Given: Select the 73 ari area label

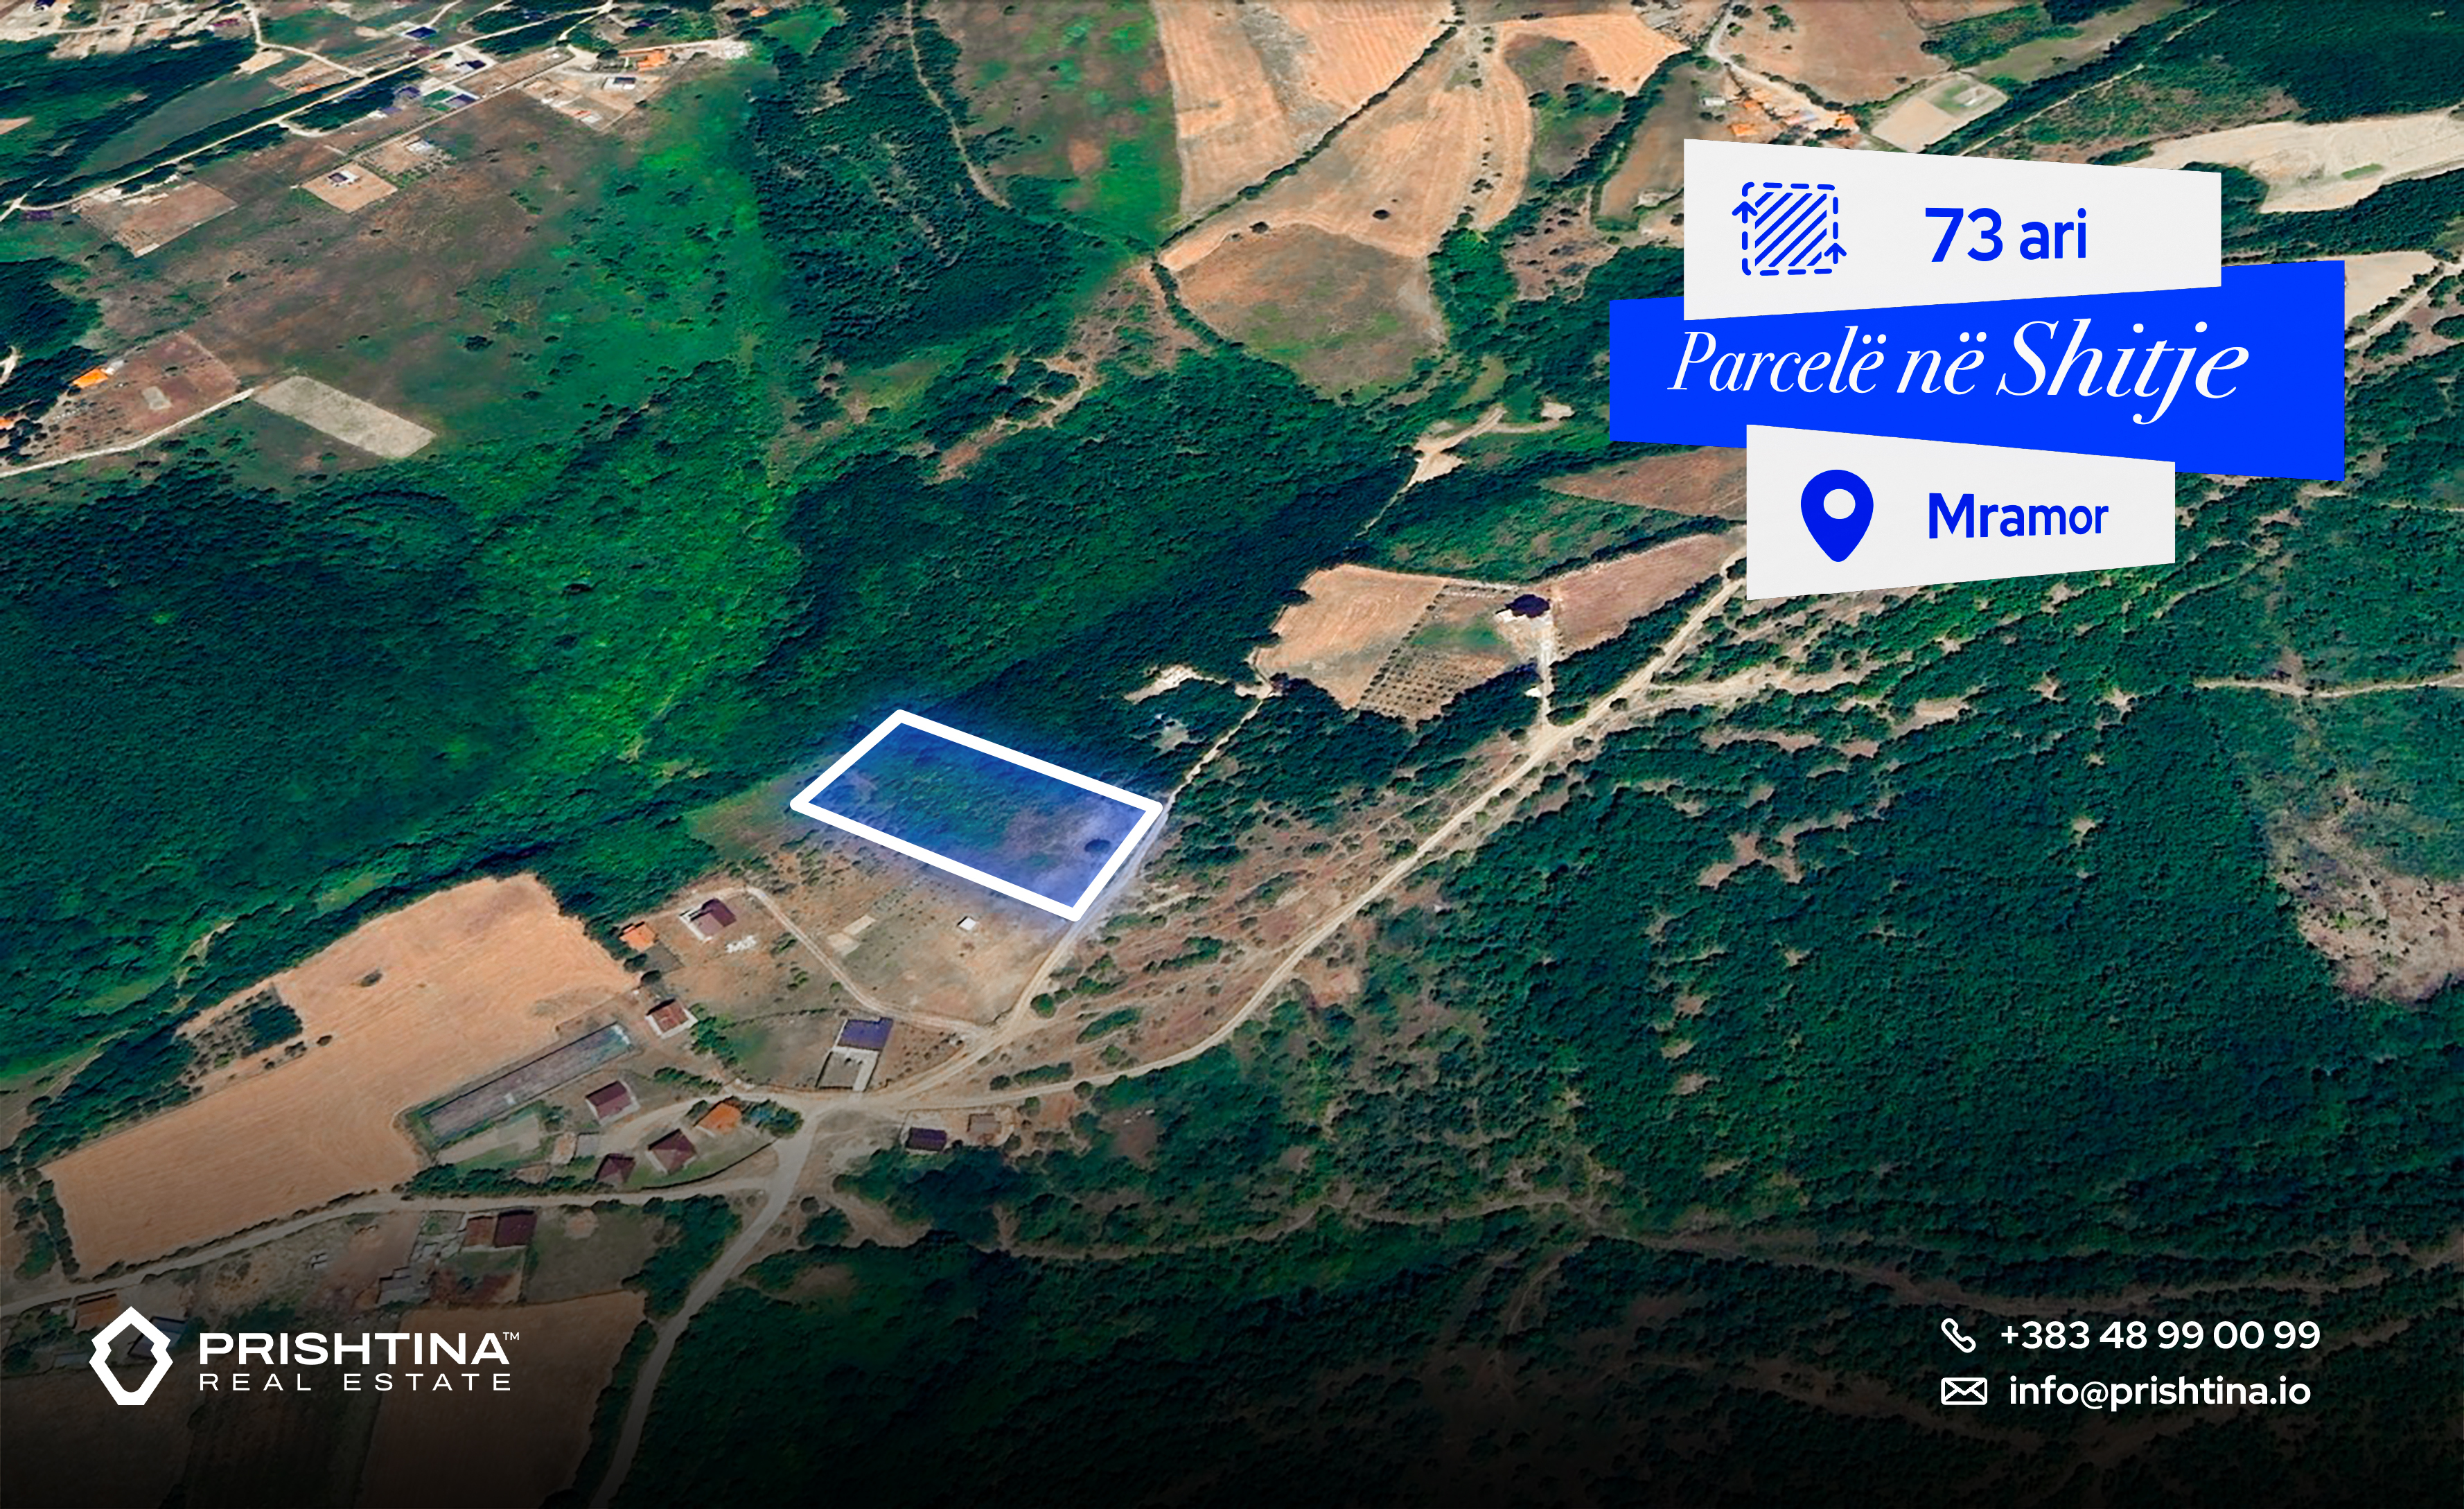Looking at the screenshot, I should 2005,236.
